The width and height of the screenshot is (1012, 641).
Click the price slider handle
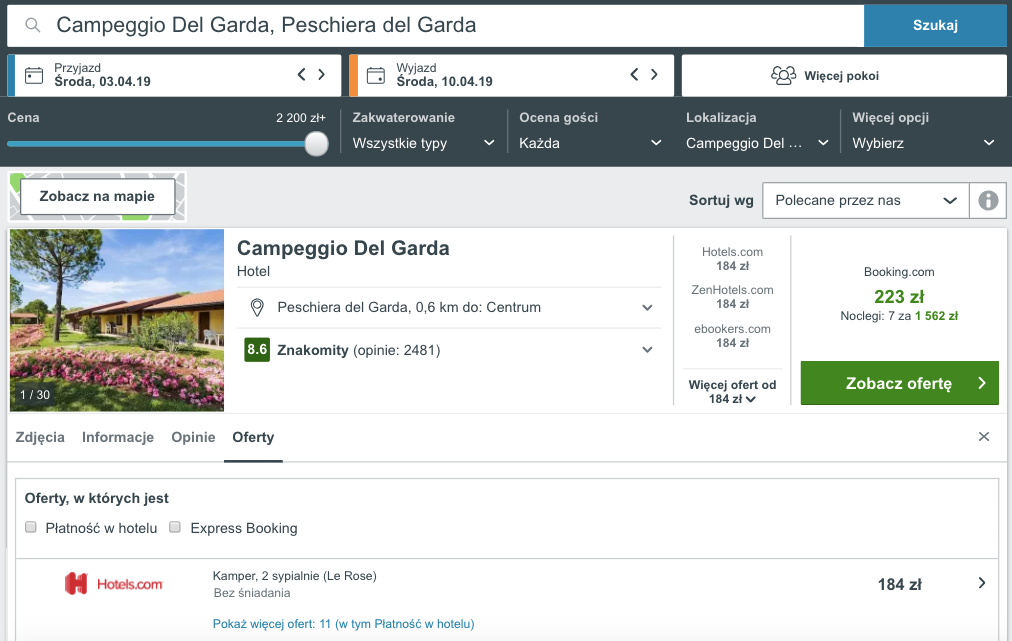316,143
